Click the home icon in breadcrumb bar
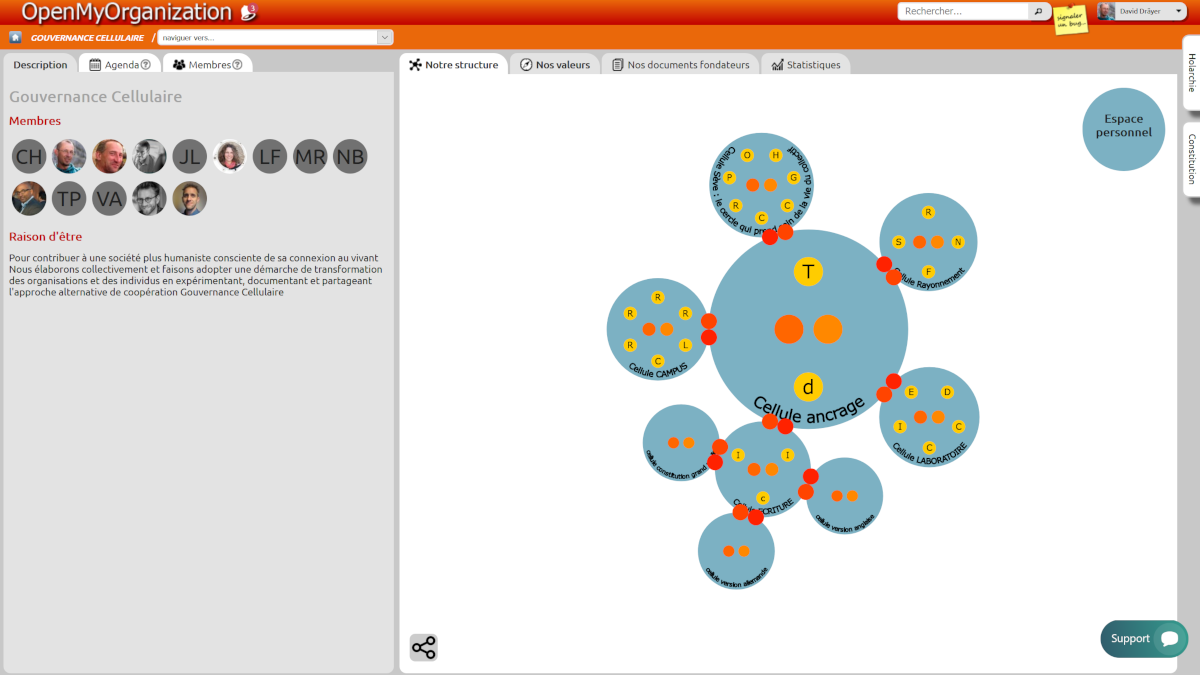Screen dimensions: 1200x675 (x=15, y=37)
